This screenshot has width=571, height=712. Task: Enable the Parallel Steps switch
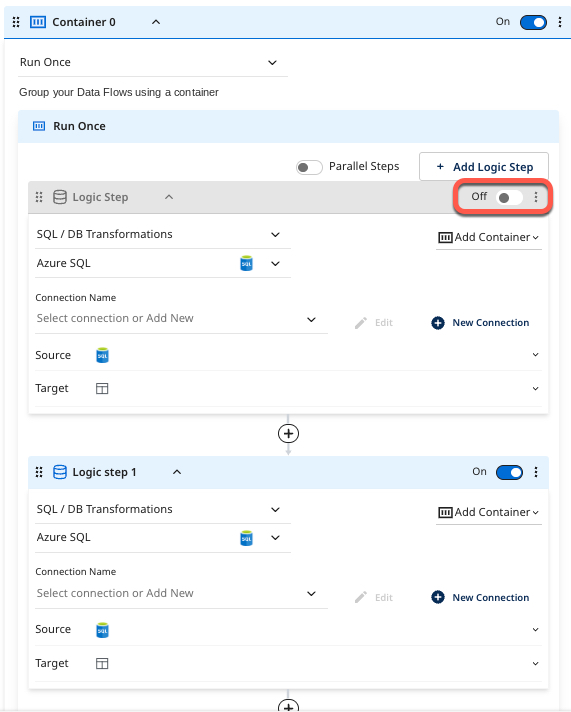tap(309, 167)
